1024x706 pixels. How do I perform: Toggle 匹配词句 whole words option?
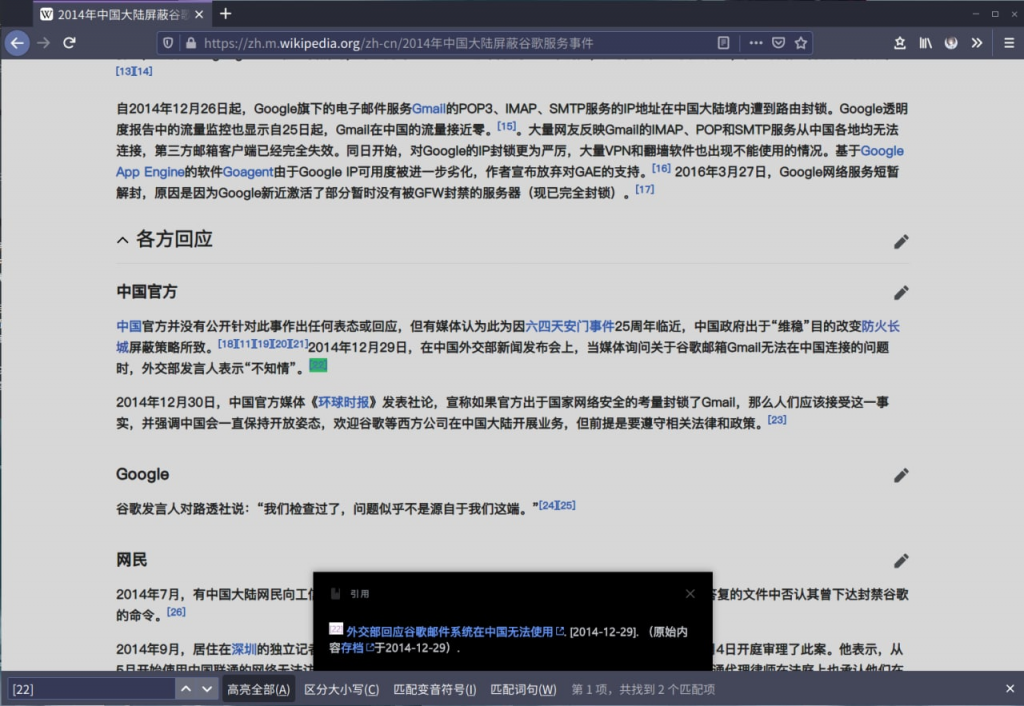tap(523, 689)
